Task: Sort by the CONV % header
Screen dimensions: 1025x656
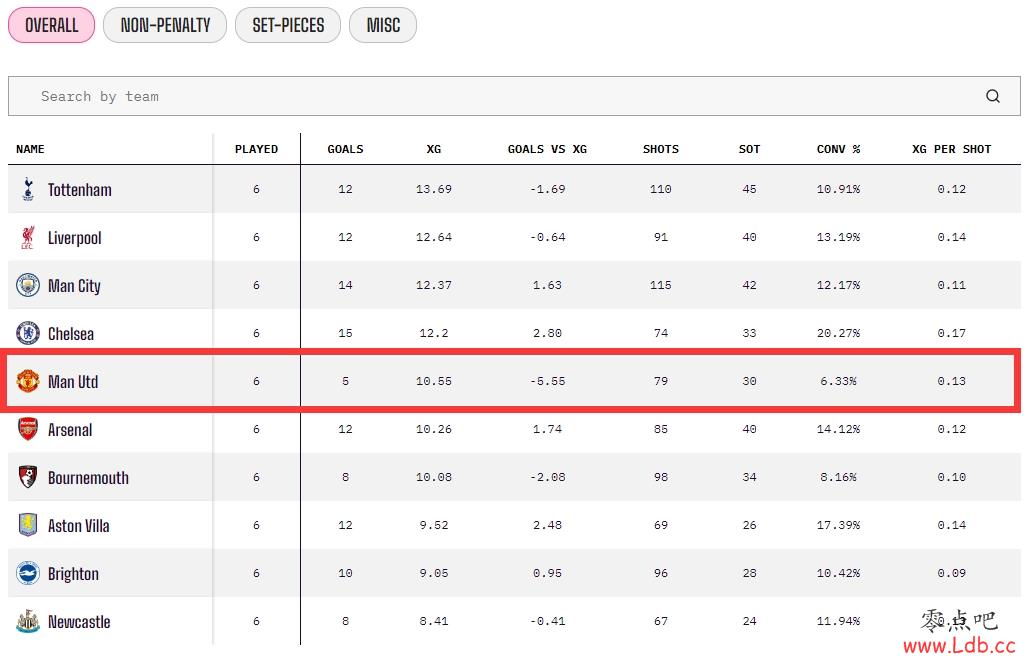Action: [x=838, y=149]
